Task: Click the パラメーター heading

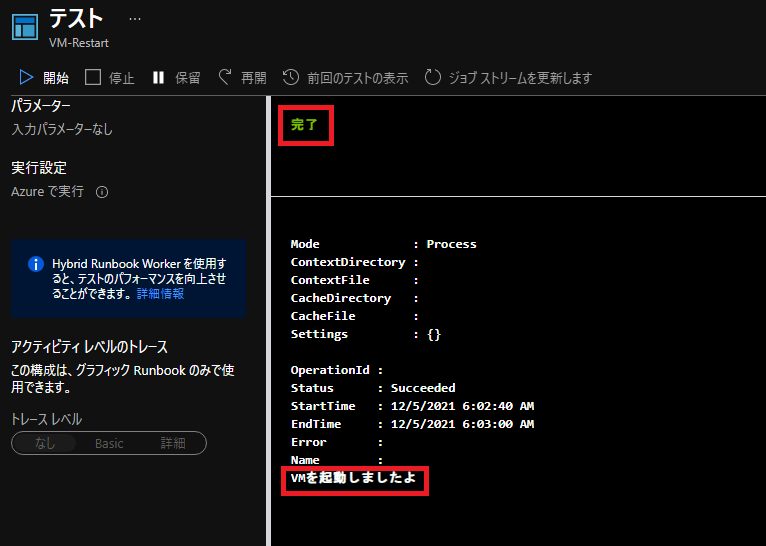Action: pyautogui.click(x=41, y=105)
